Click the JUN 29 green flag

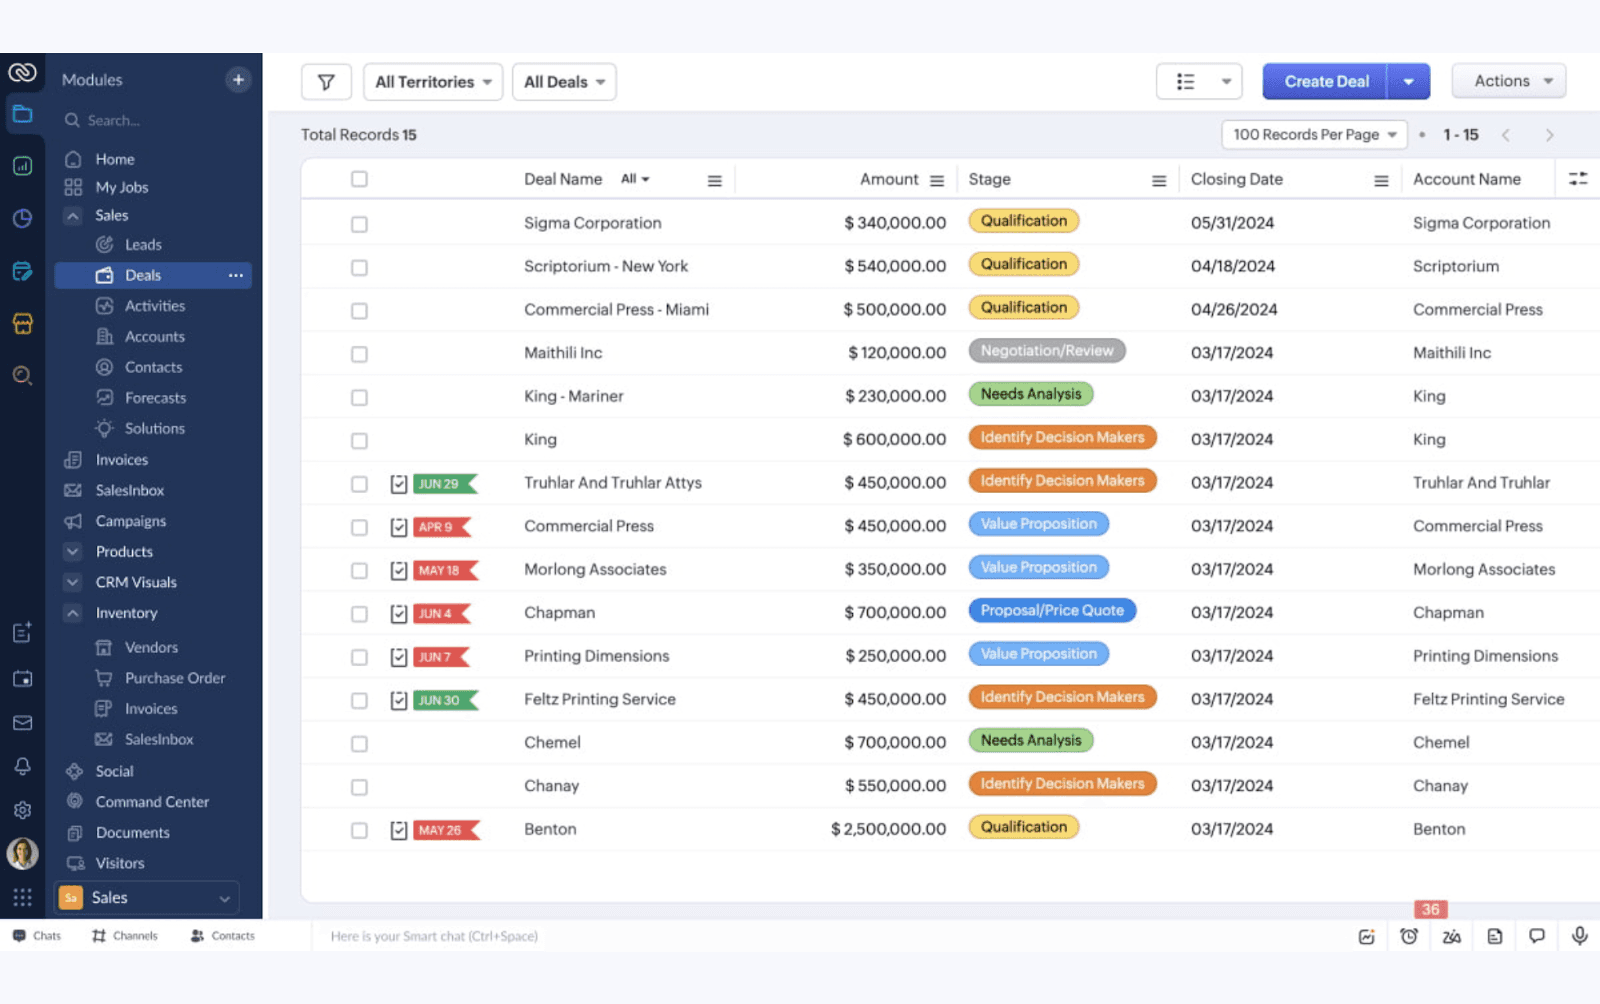point(444,484)
